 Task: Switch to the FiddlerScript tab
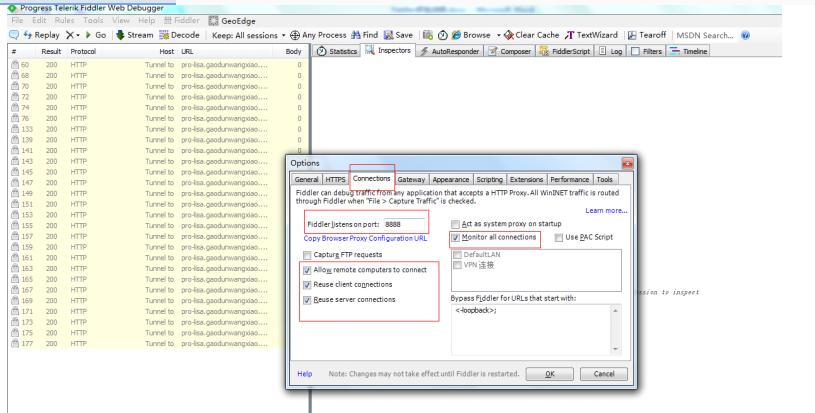[564, 51]
